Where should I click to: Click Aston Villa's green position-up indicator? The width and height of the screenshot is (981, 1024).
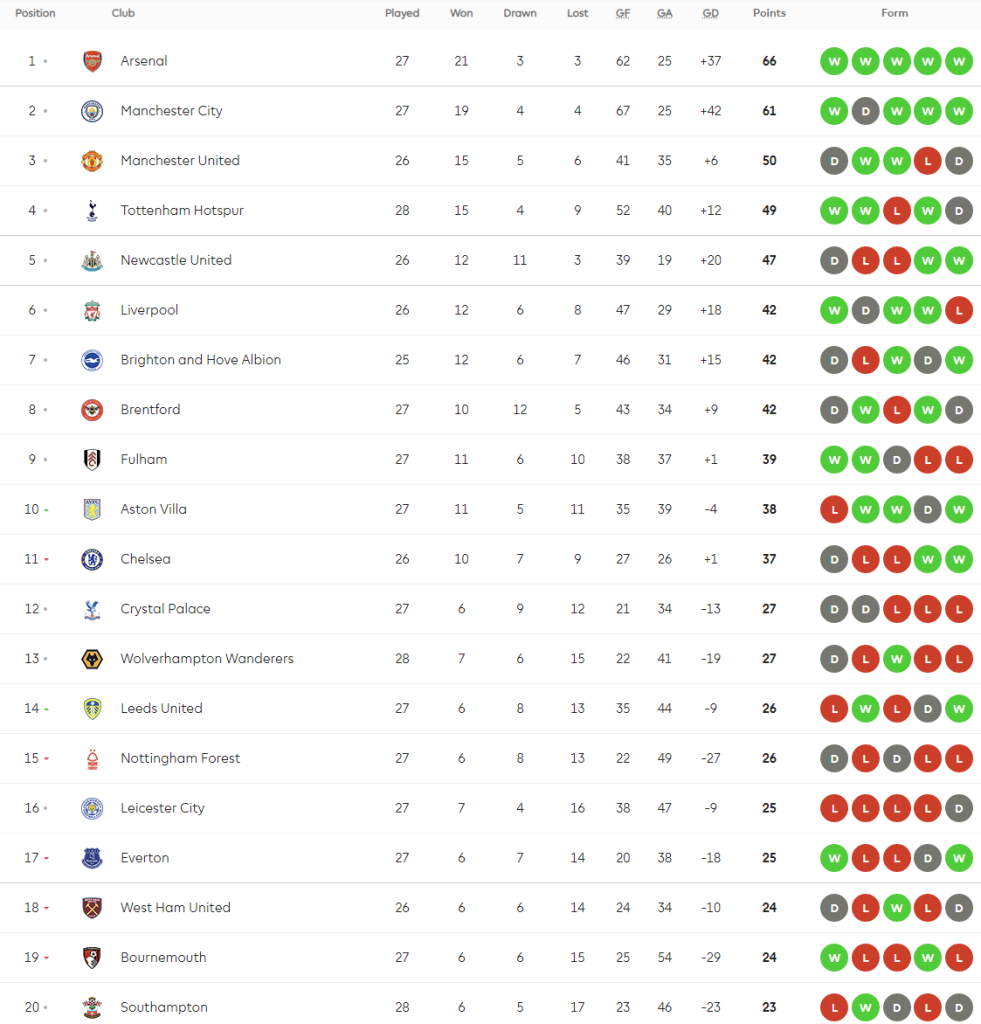click(x=46, y=510)
